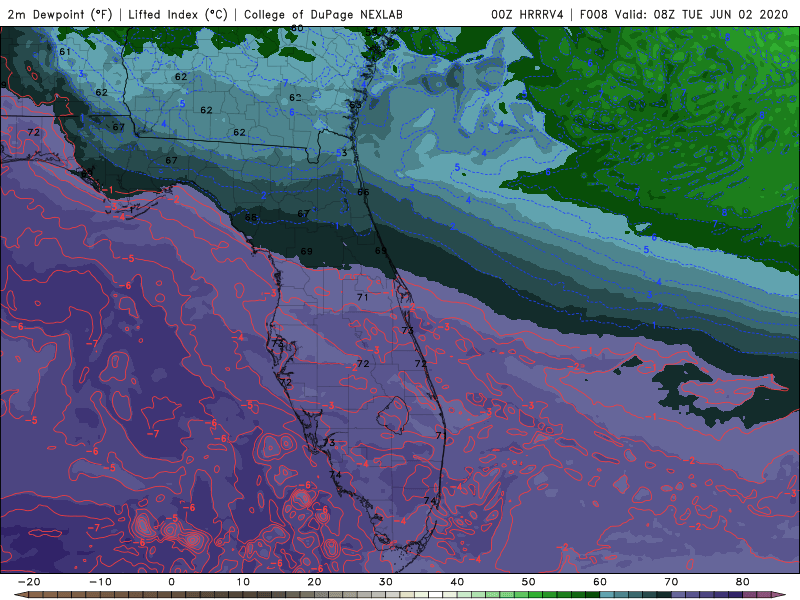Select the 'College of DuPage NEXLAB' label

pos(323,14)
